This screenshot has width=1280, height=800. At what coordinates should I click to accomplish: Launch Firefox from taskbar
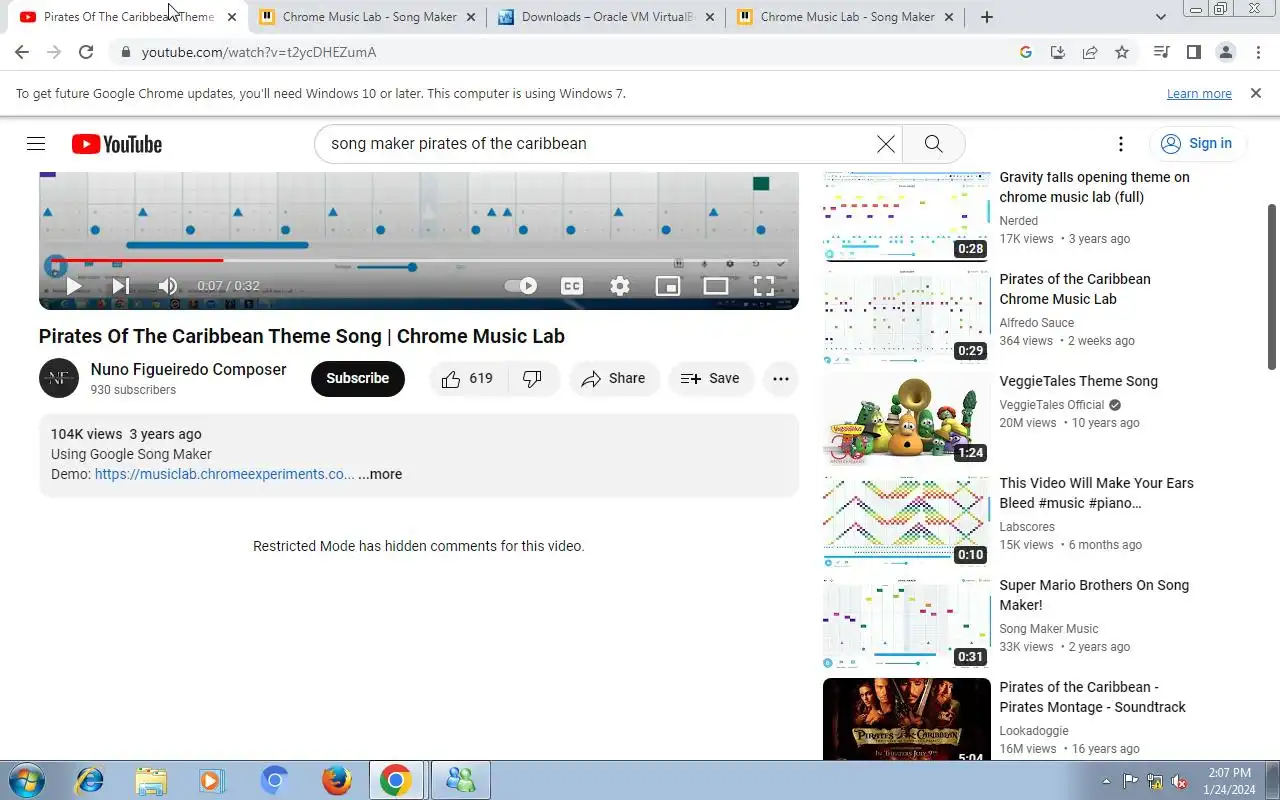tap(336, 780)
